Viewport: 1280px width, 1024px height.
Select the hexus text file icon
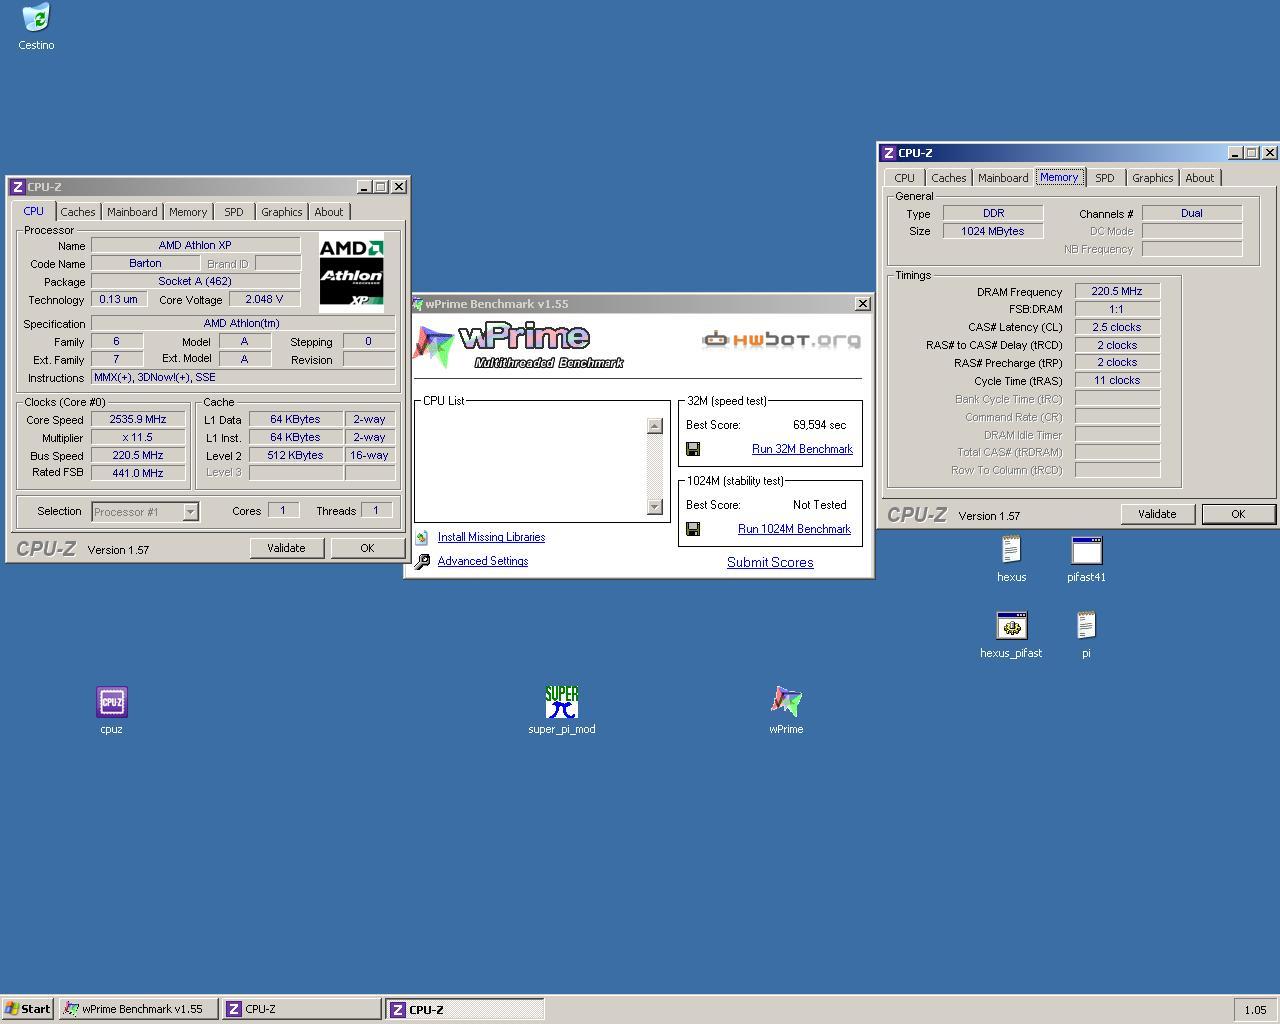pos(1011,550)
